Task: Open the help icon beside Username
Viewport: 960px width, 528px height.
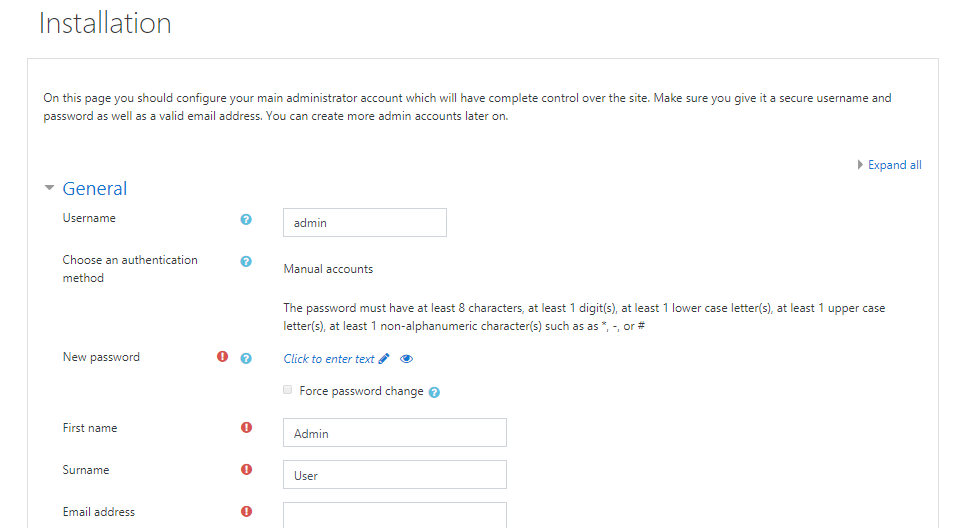Action: coord(246,219)
